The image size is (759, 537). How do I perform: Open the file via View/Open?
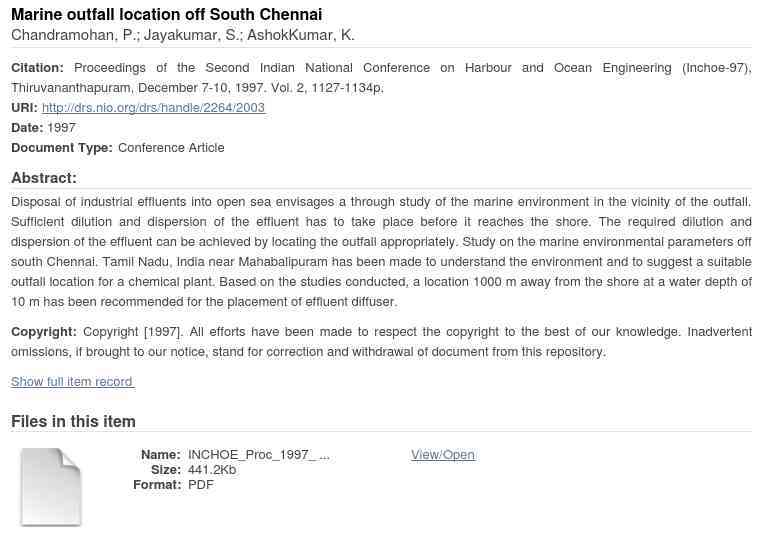click(x=442, y=454)
